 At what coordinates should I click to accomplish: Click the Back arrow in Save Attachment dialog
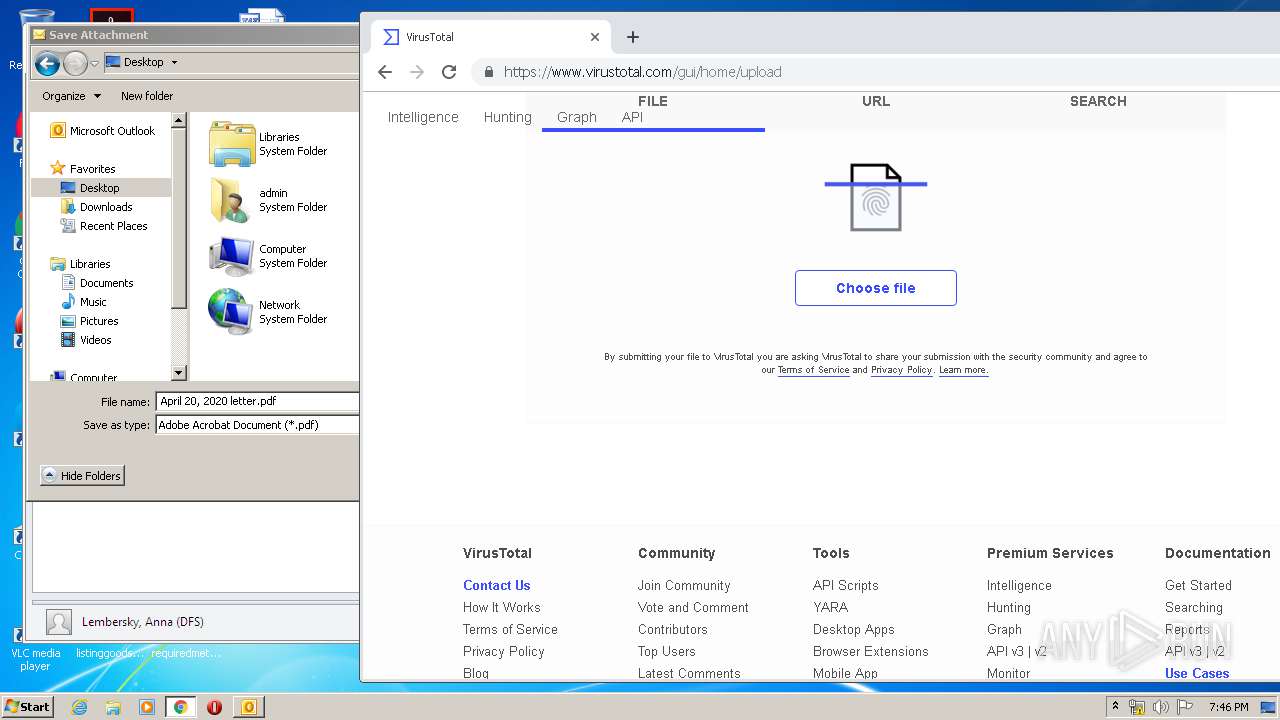[47, 64]
